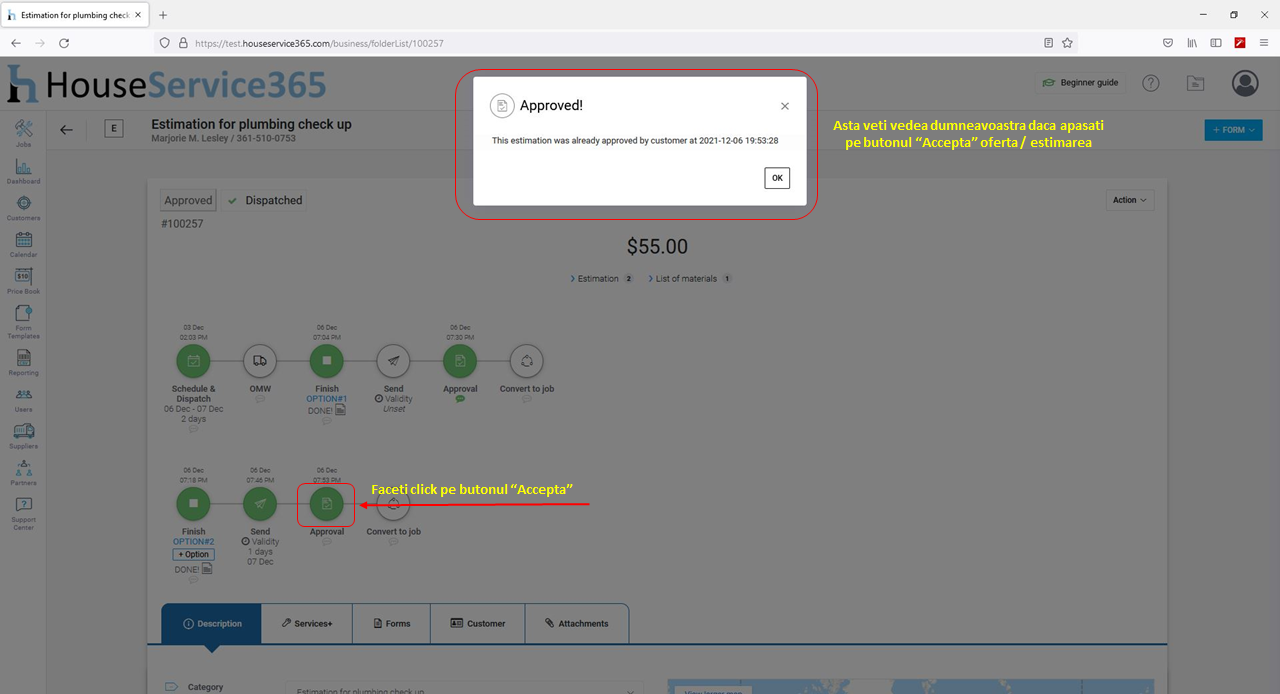Click the OMW truck step circle
Image resolution: width=1280 pixels, height=694 pixels.
click(260, 361)
